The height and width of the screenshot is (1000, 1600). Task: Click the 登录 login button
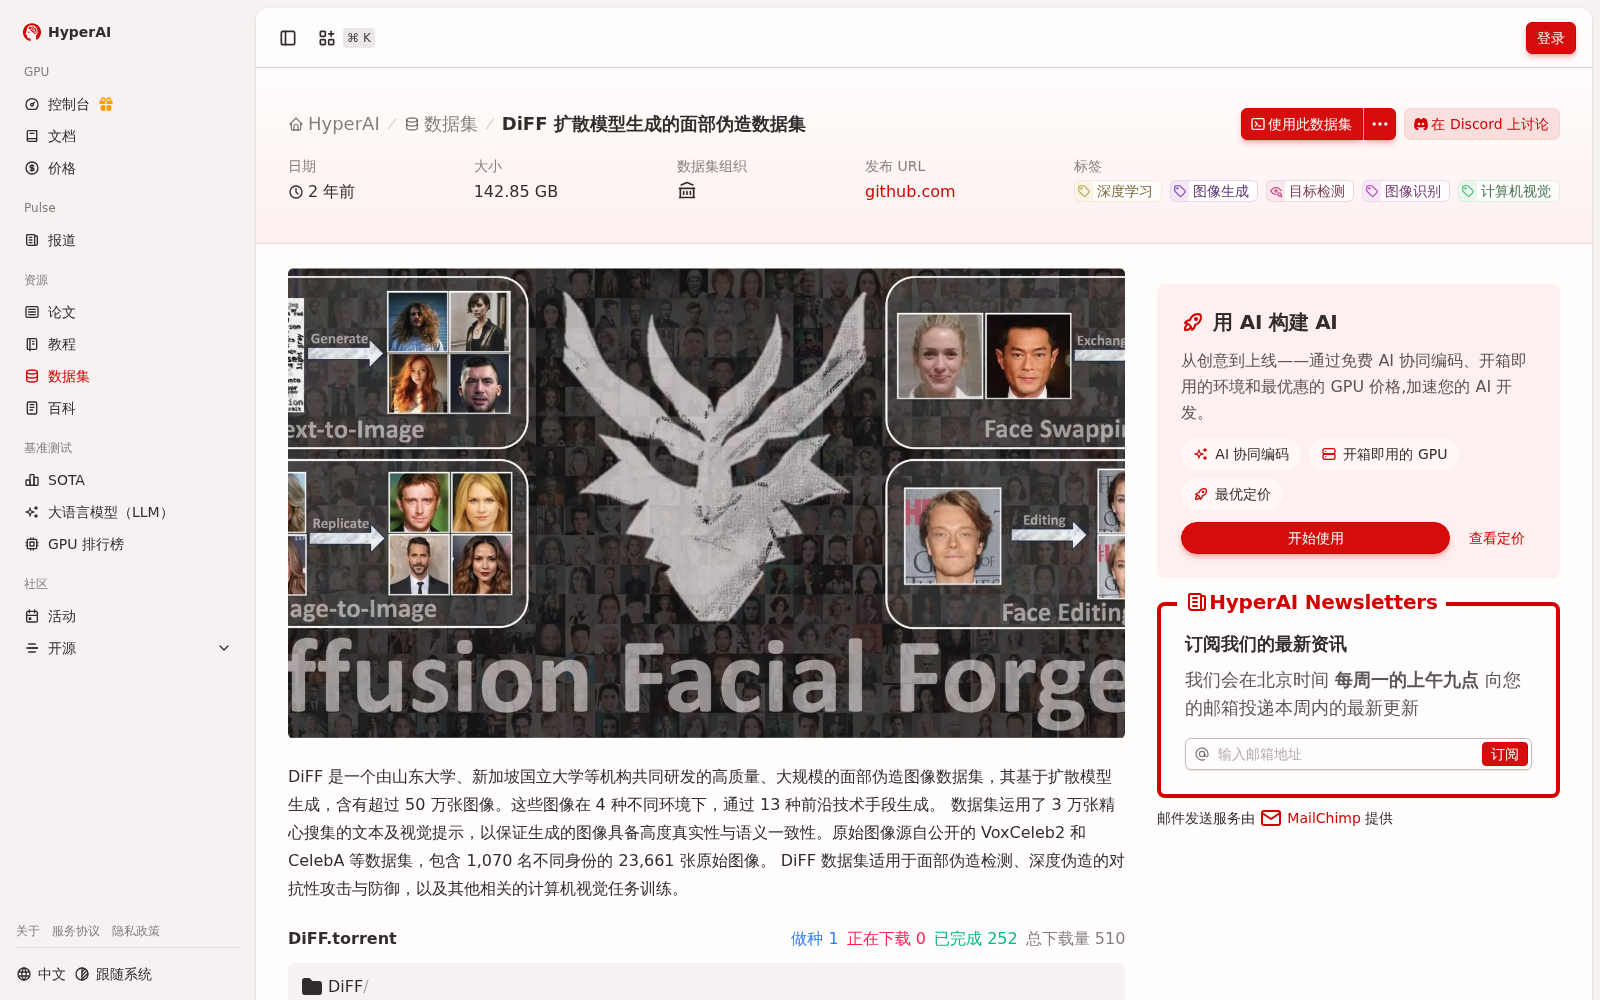[1551, 38]
